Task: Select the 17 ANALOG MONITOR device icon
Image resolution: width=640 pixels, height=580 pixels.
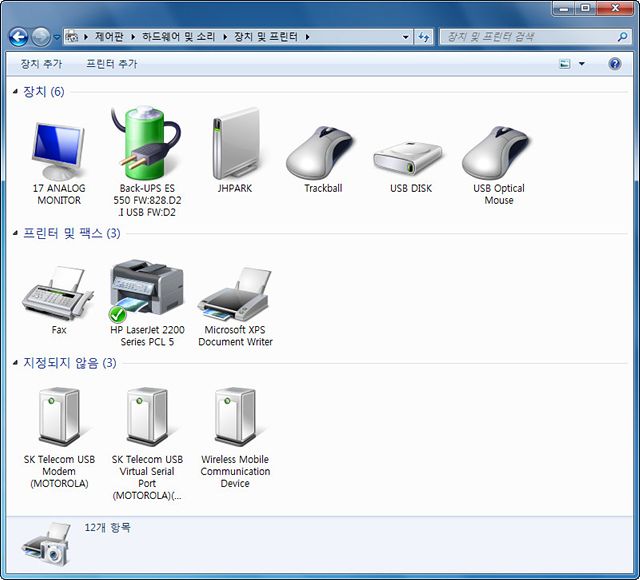Action: pos(59,151)
